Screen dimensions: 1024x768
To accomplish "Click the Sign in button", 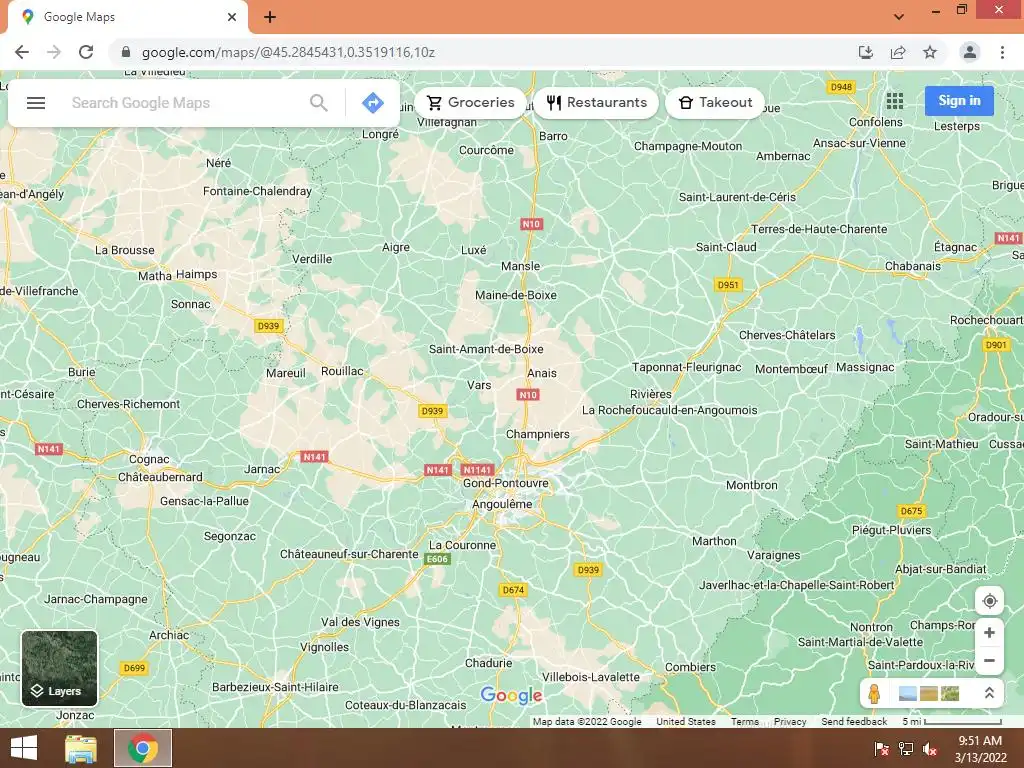I will click(x=959, y=101).
